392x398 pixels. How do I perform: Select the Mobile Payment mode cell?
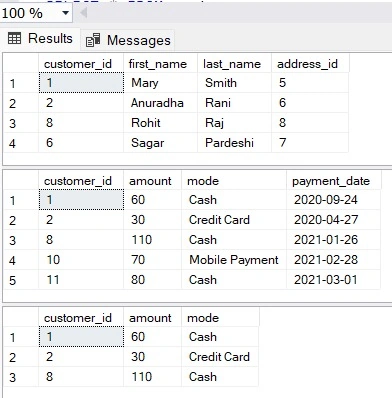234,260
